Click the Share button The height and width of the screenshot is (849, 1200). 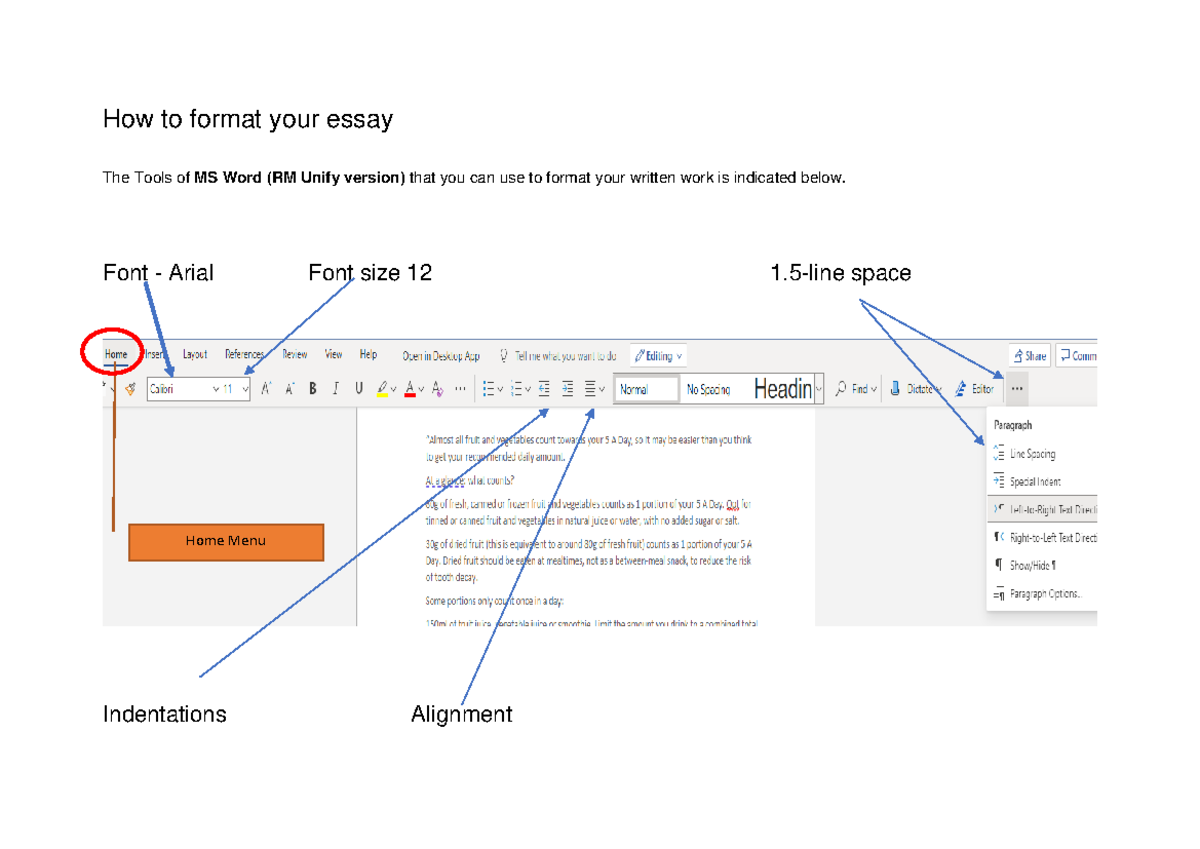click(x=1030, y=355)
